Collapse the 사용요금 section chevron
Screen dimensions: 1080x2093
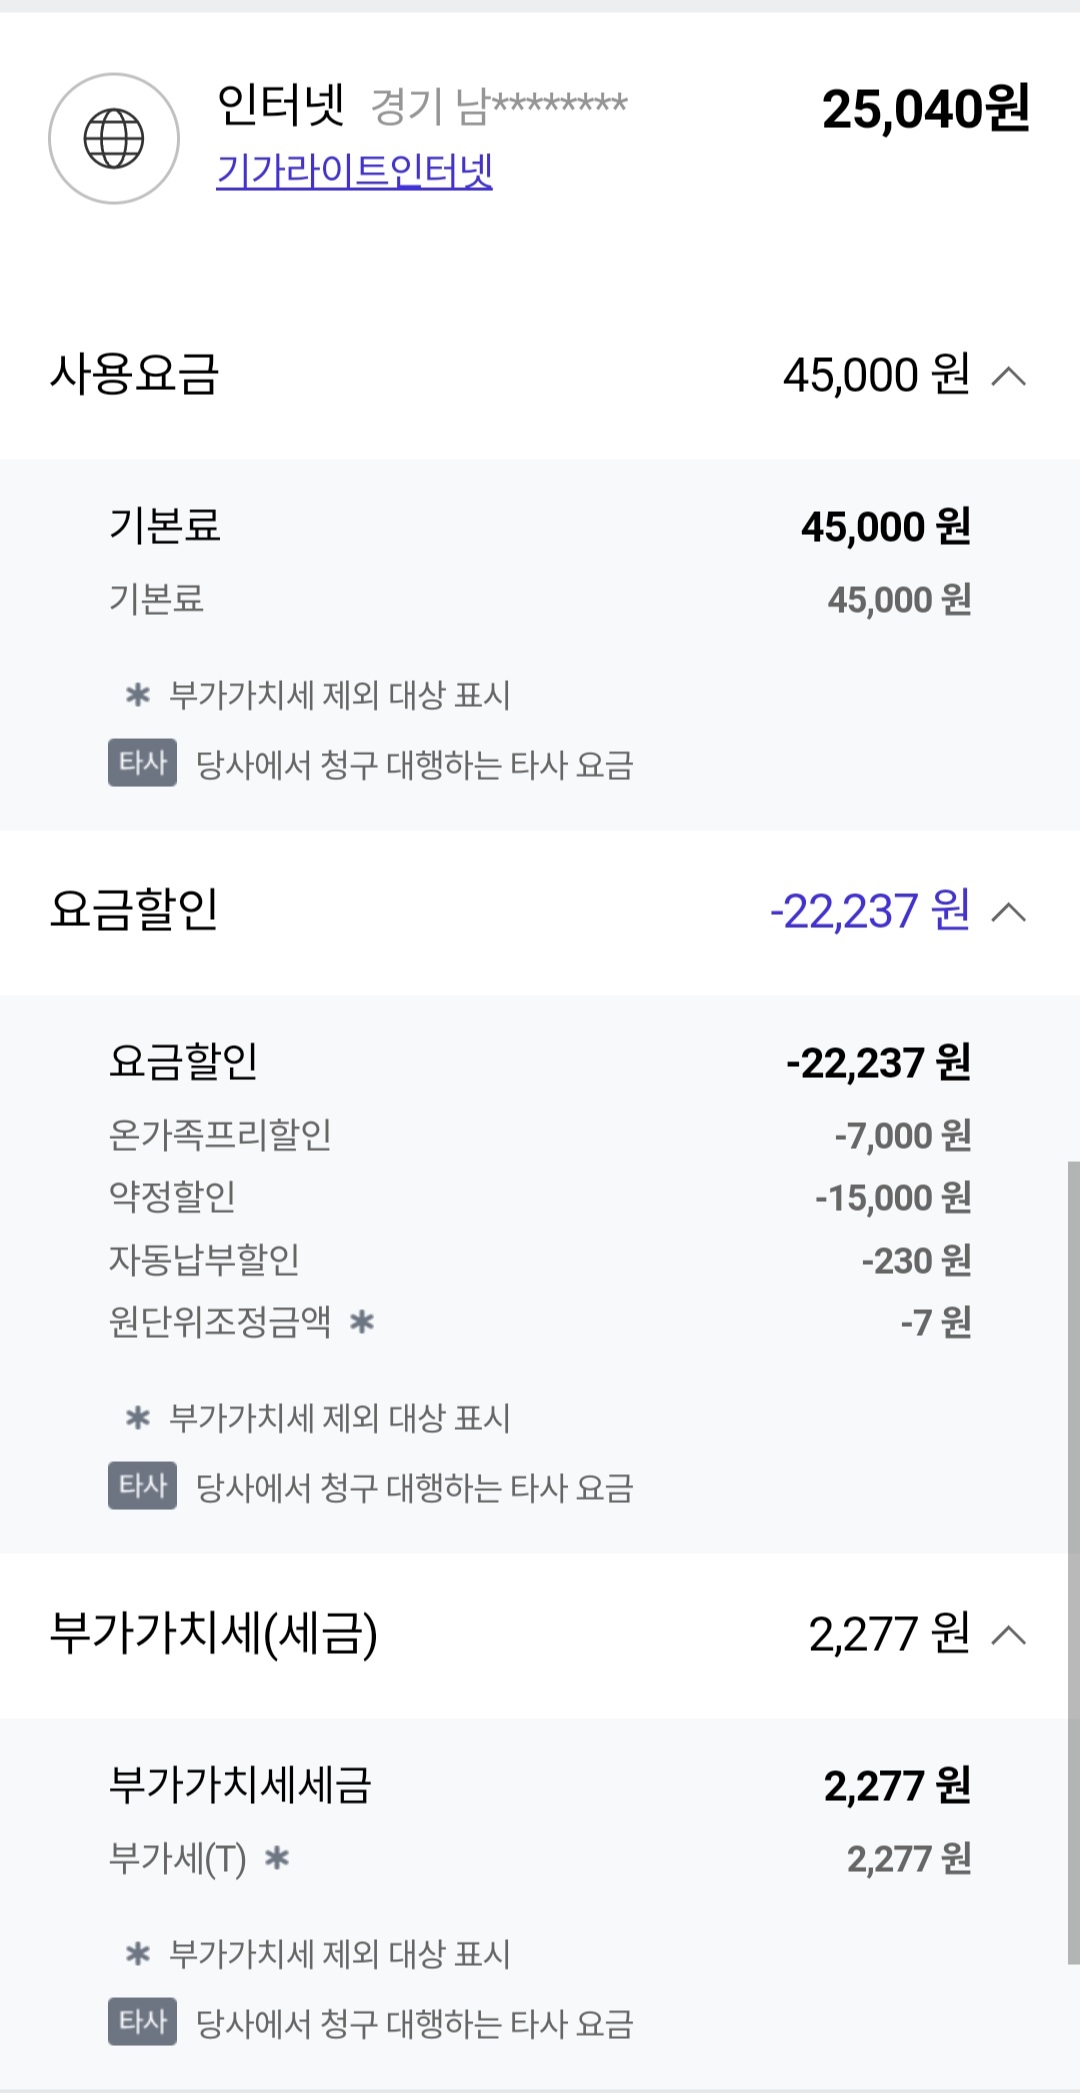1008,376
